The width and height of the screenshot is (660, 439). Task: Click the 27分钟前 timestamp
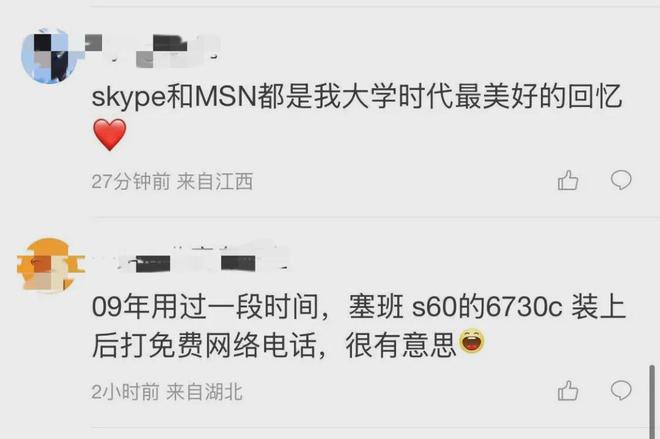pyautogui.click(x=131, y=182)
